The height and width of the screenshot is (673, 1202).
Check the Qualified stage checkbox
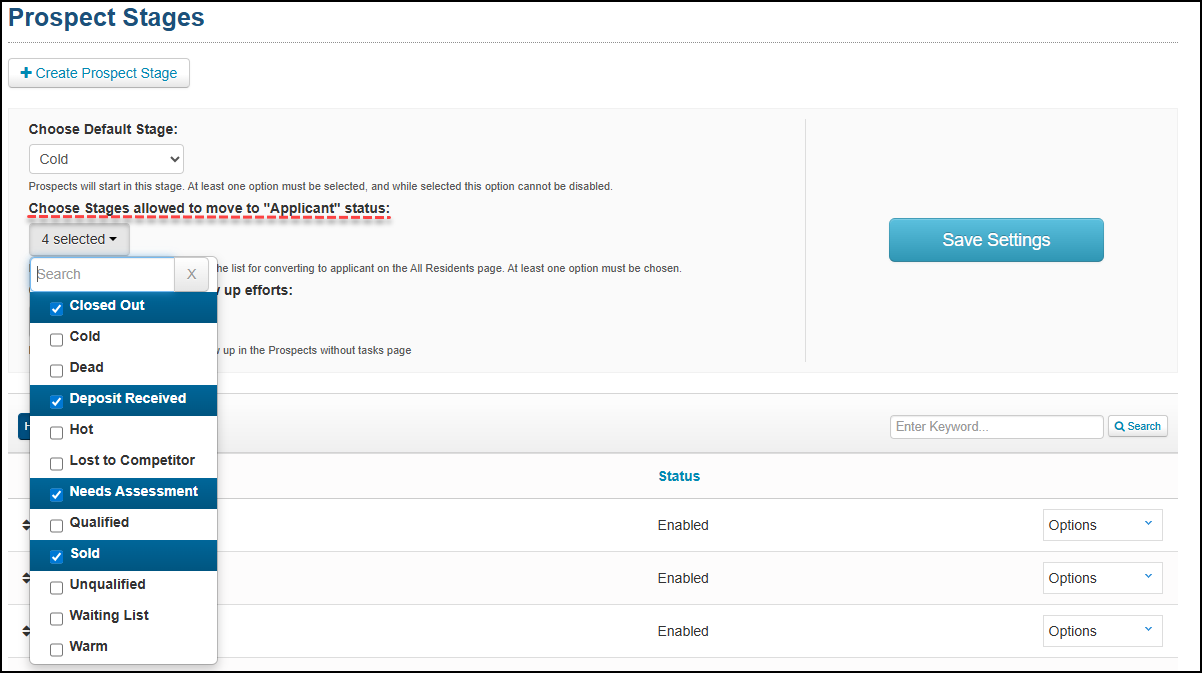(57, 524)
